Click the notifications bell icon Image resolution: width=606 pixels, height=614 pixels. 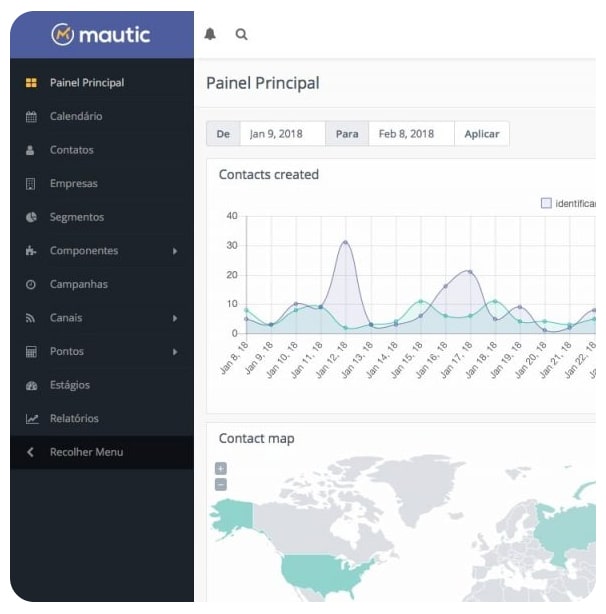tap(210, 34)
